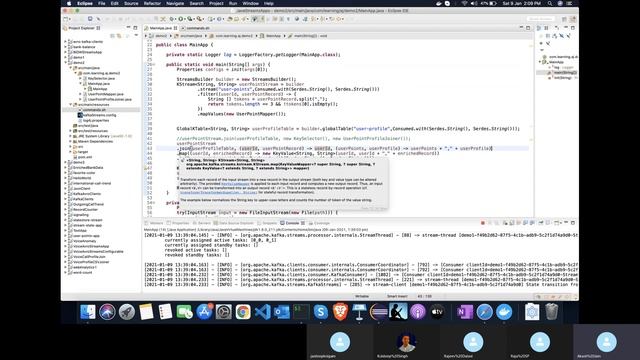Open the Source menu
The height and width of the screenshot is (360, 640).
click(x=131, y=3)
